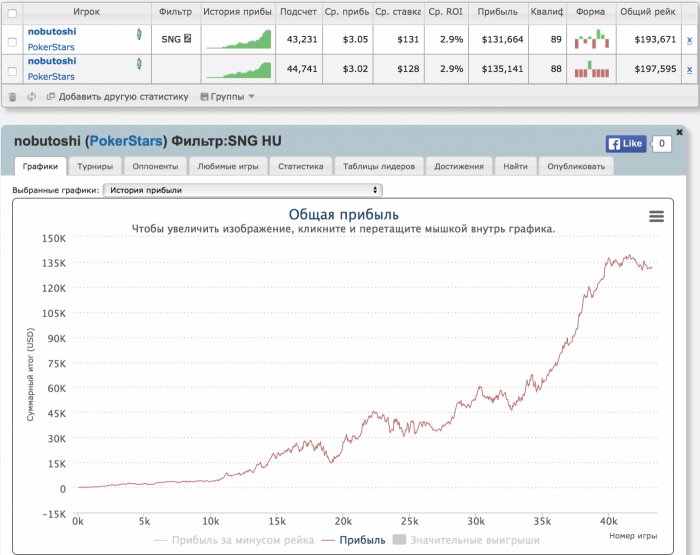
Task: Switch to the Статистика tab
Action: [300, 166]
